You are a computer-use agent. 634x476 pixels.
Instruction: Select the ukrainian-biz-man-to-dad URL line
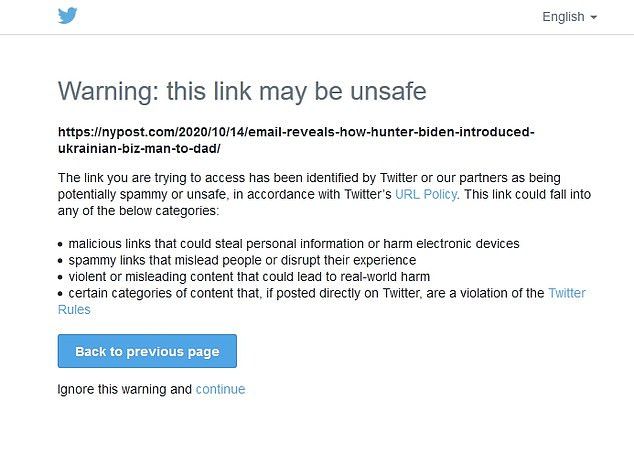[x=139, y=148]
